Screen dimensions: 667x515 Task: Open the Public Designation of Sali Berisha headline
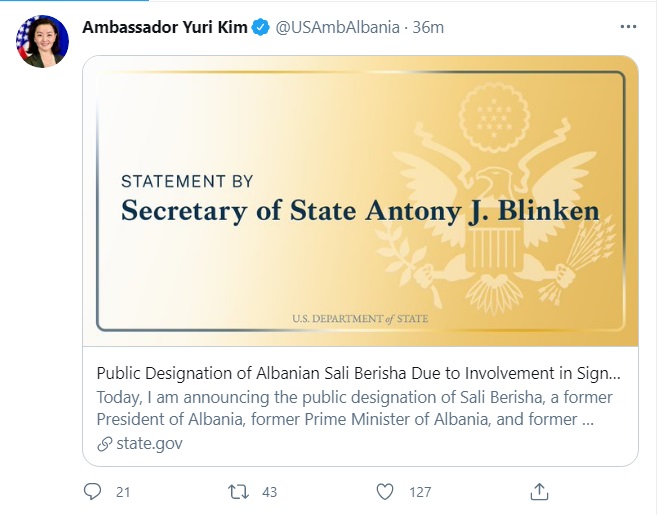(359, 373)
